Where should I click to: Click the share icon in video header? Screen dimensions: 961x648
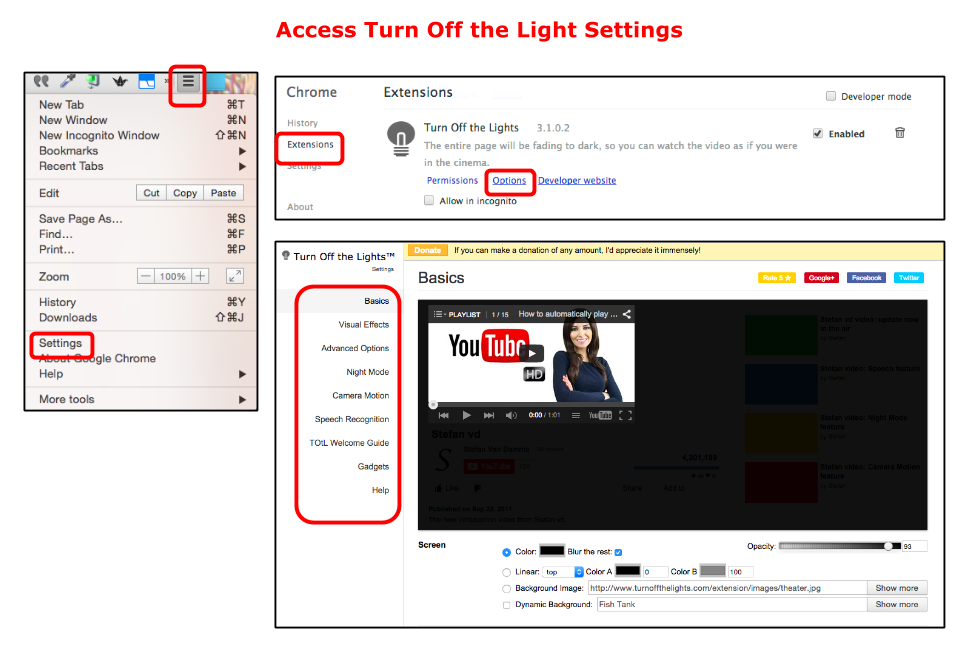tap(626, 314)
